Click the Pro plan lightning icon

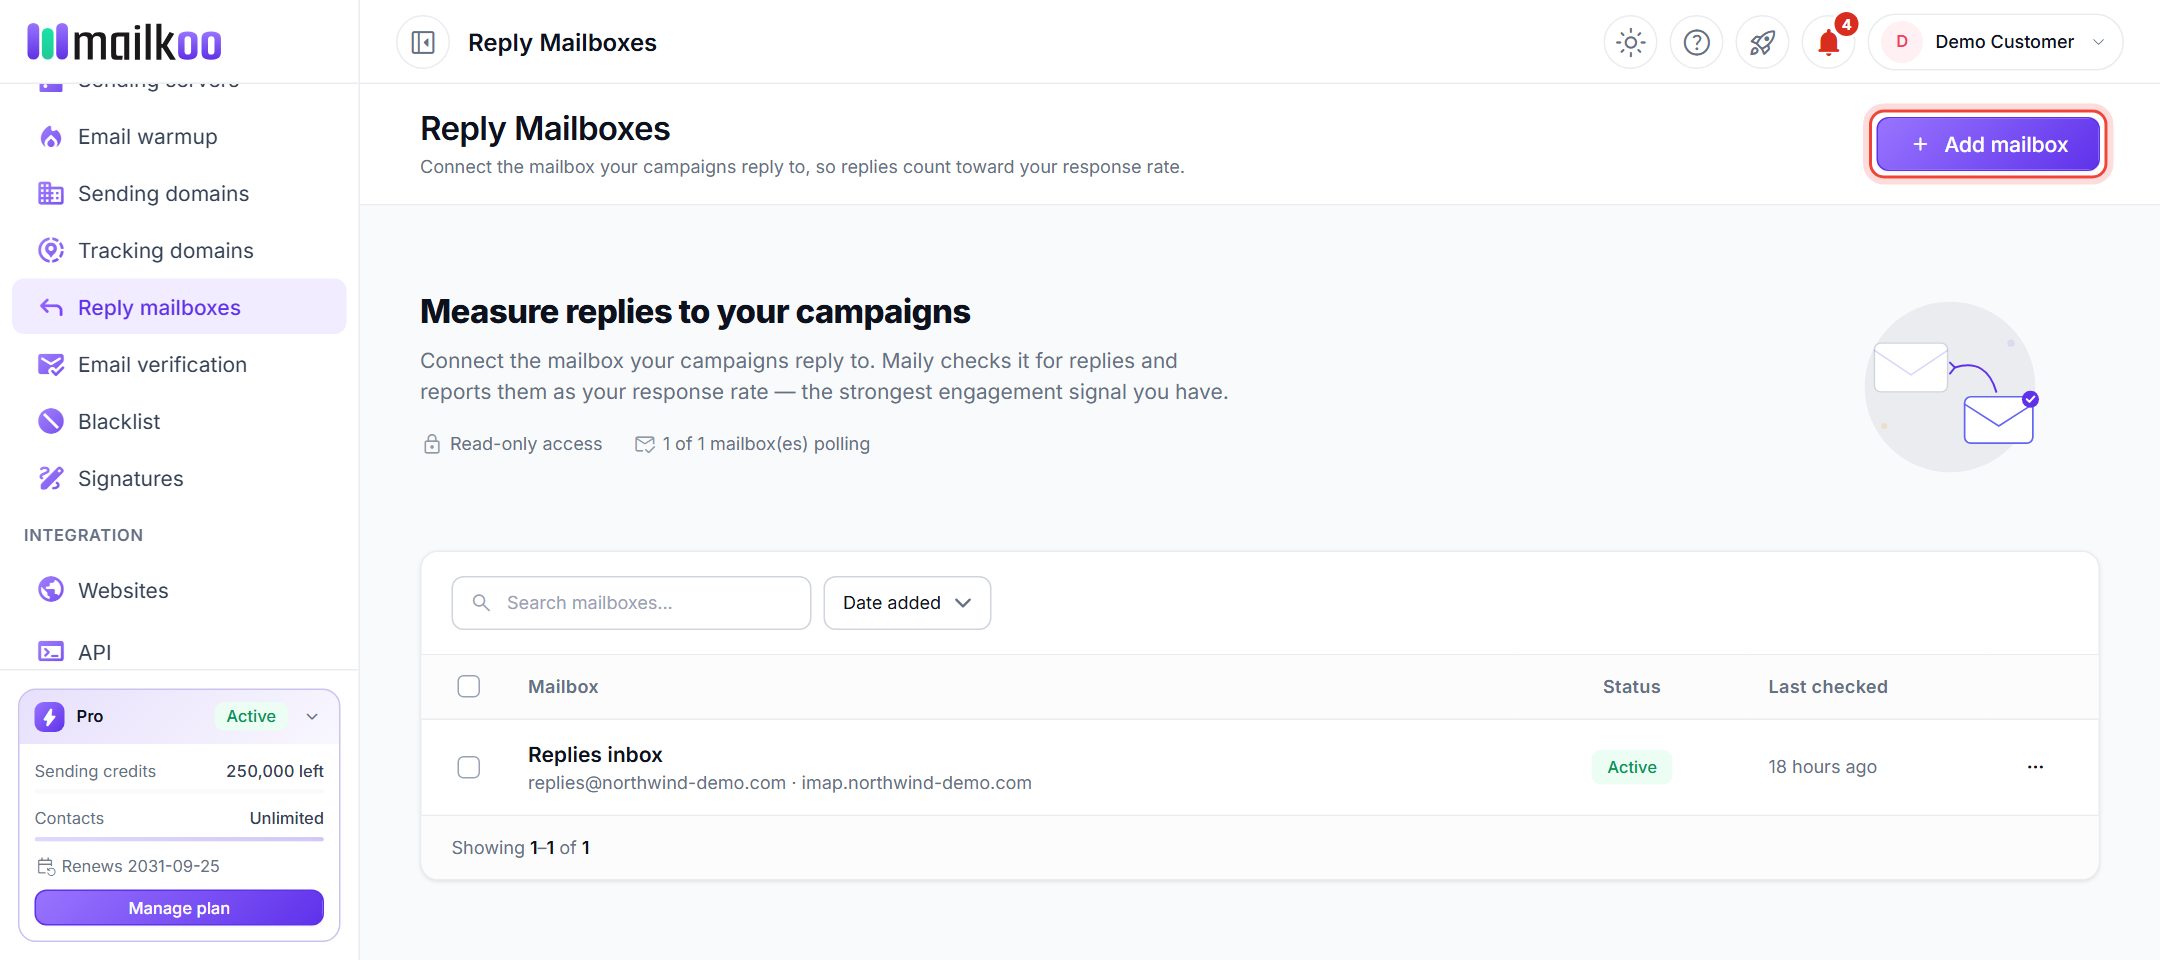pos(49,717)
